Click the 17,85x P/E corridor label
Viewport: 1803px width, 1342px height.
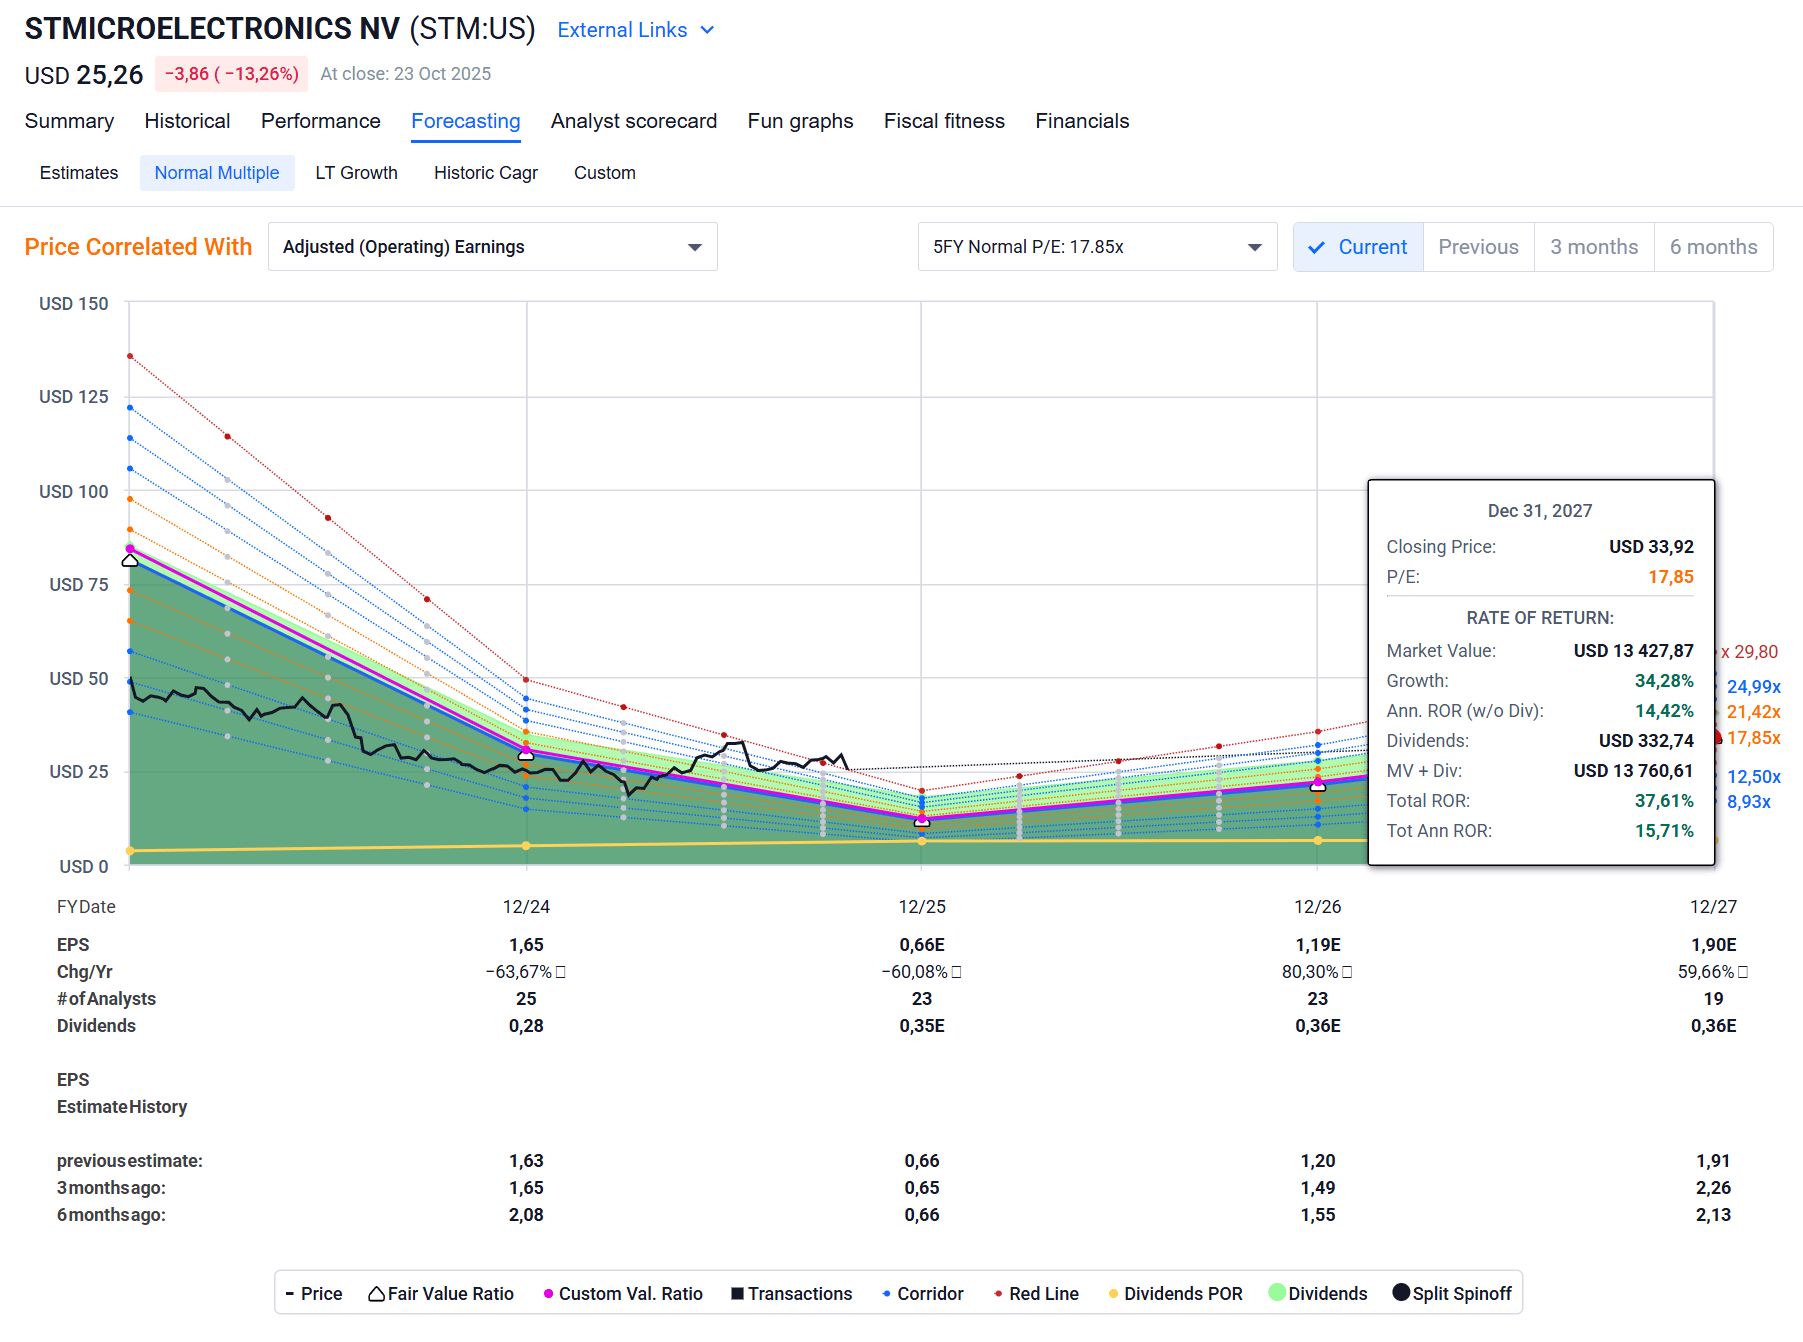tap(1754, 738)
